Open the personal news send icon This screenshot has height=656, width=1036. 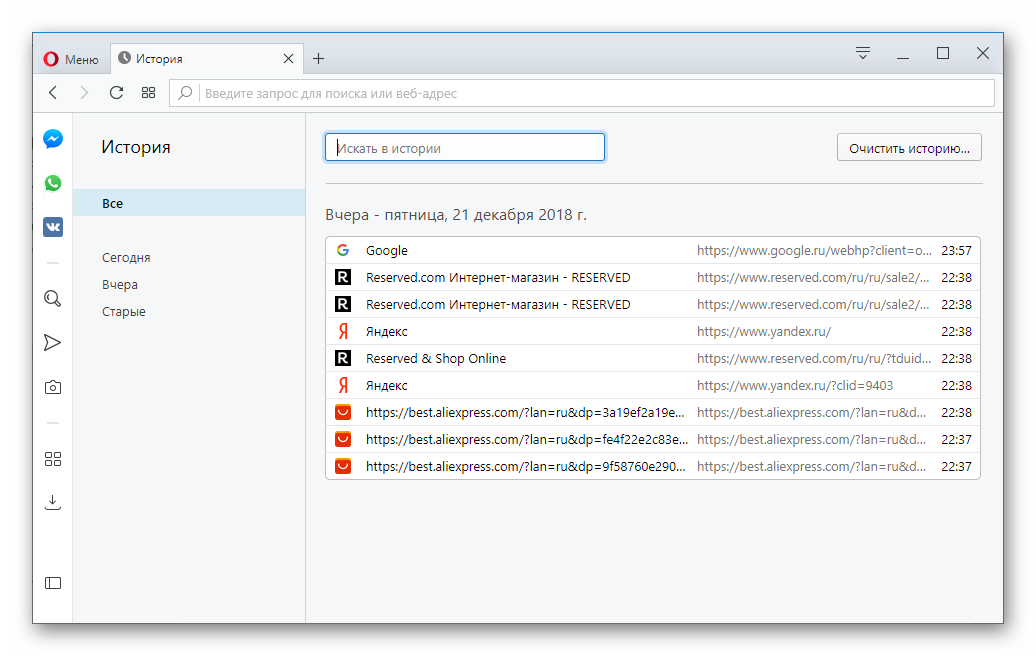[53, 343]
